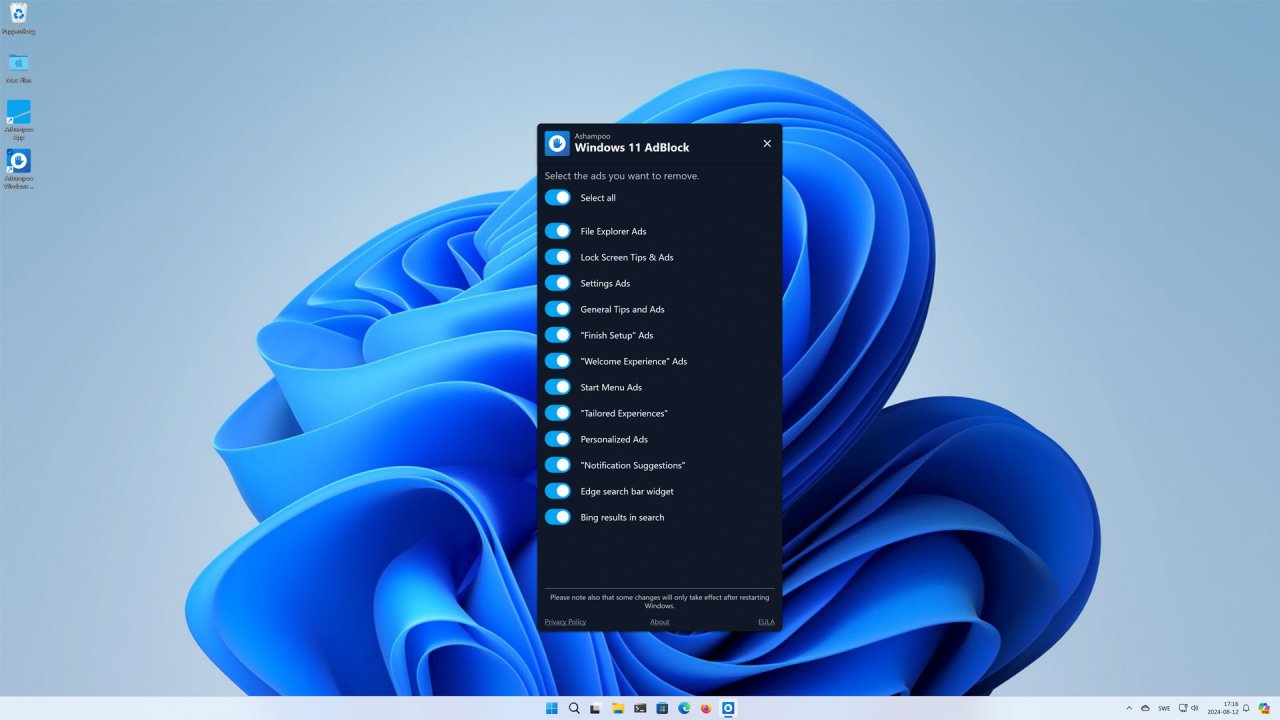Open taskbar Search
The image size is (1280, 720).
pos(574,708)
